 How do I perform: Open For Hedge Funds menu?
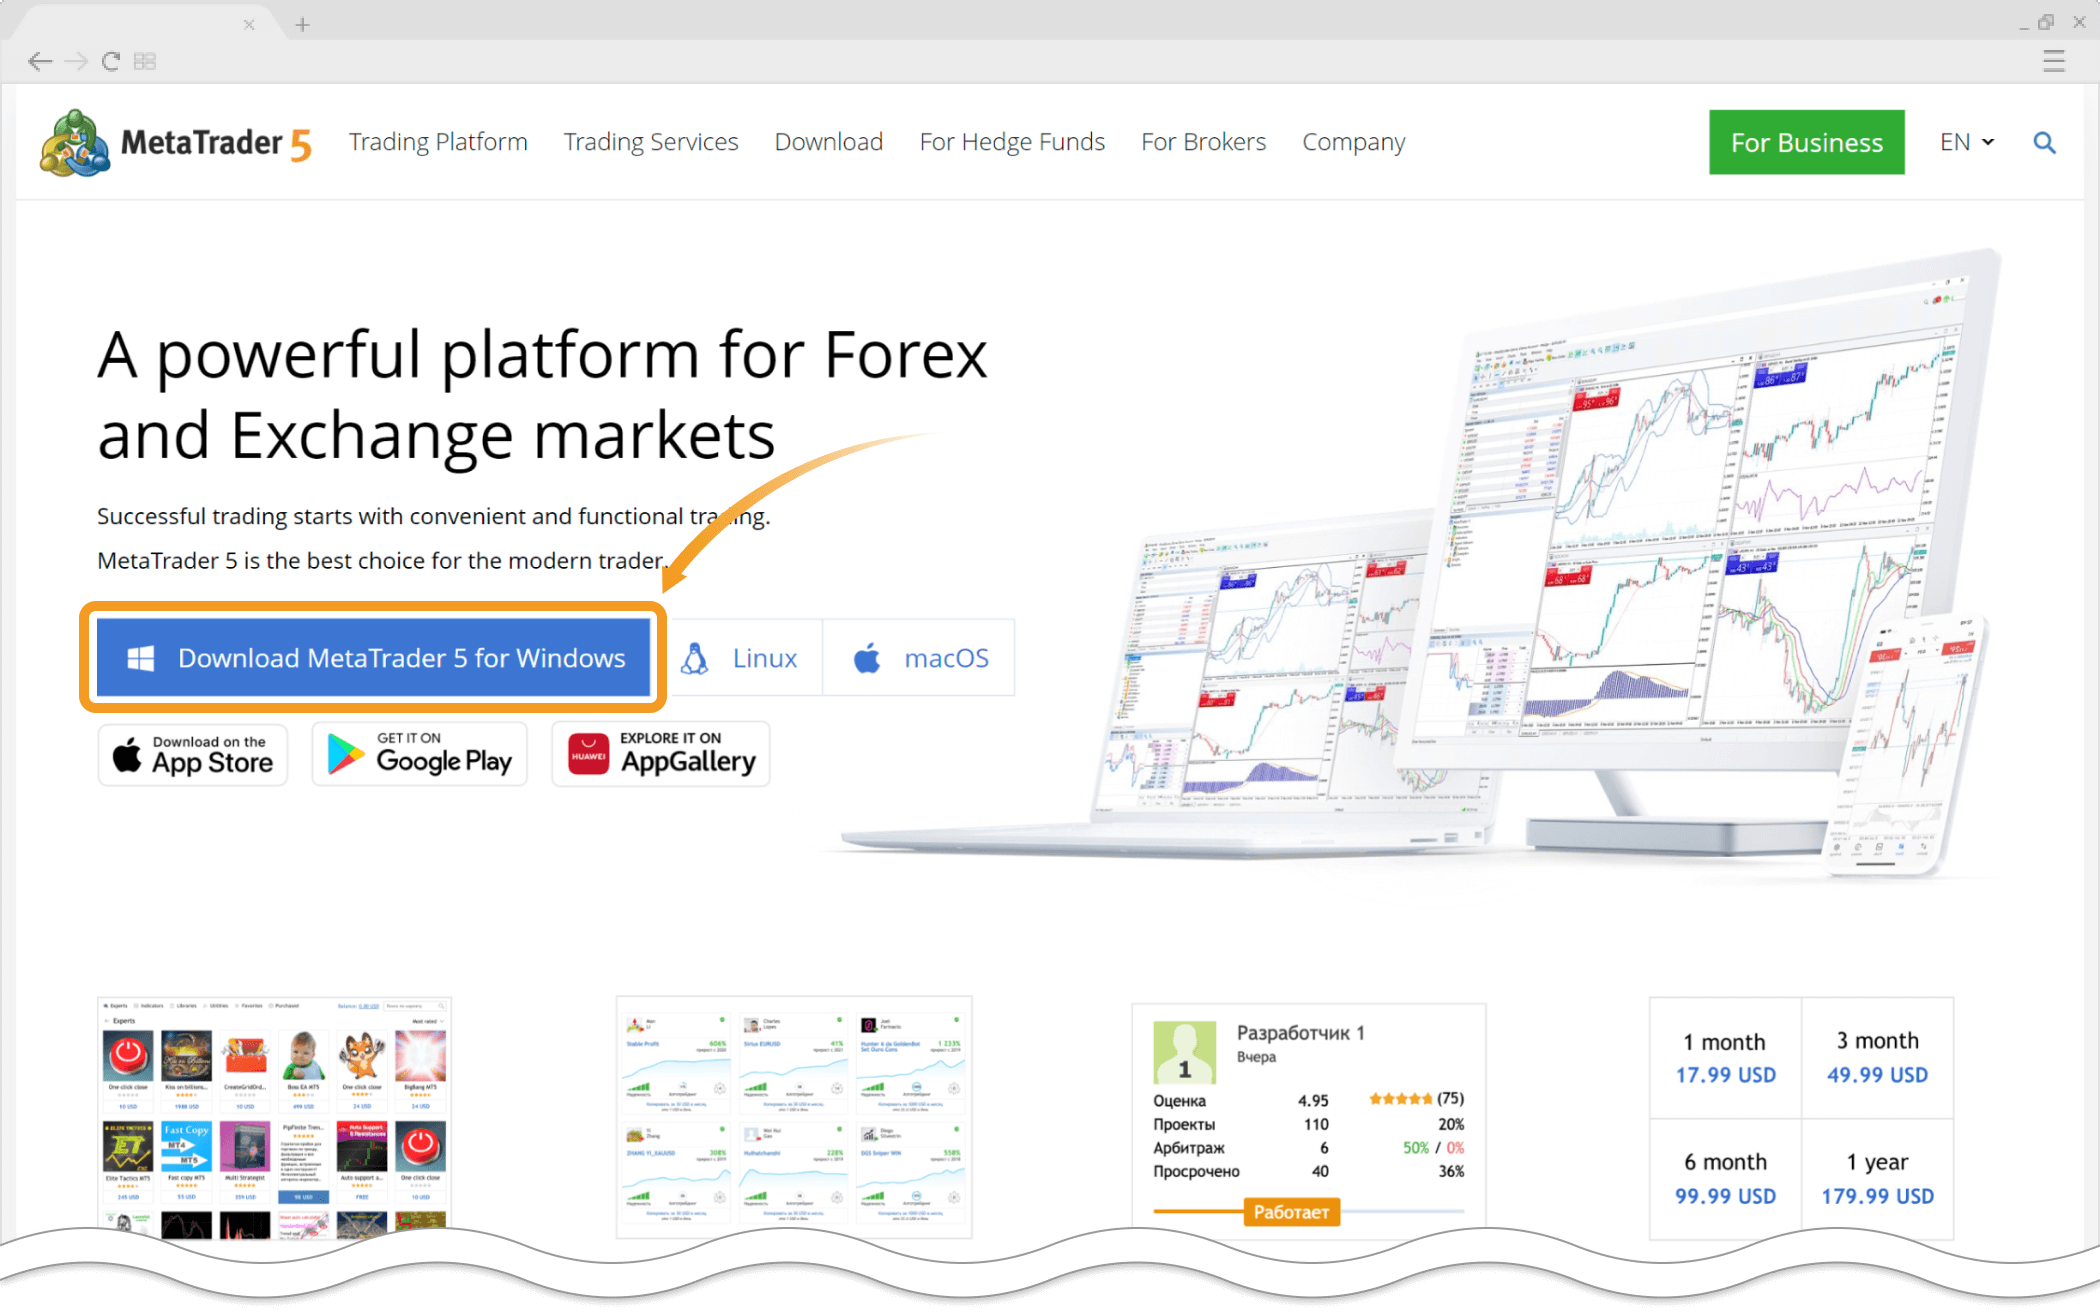1012,142
